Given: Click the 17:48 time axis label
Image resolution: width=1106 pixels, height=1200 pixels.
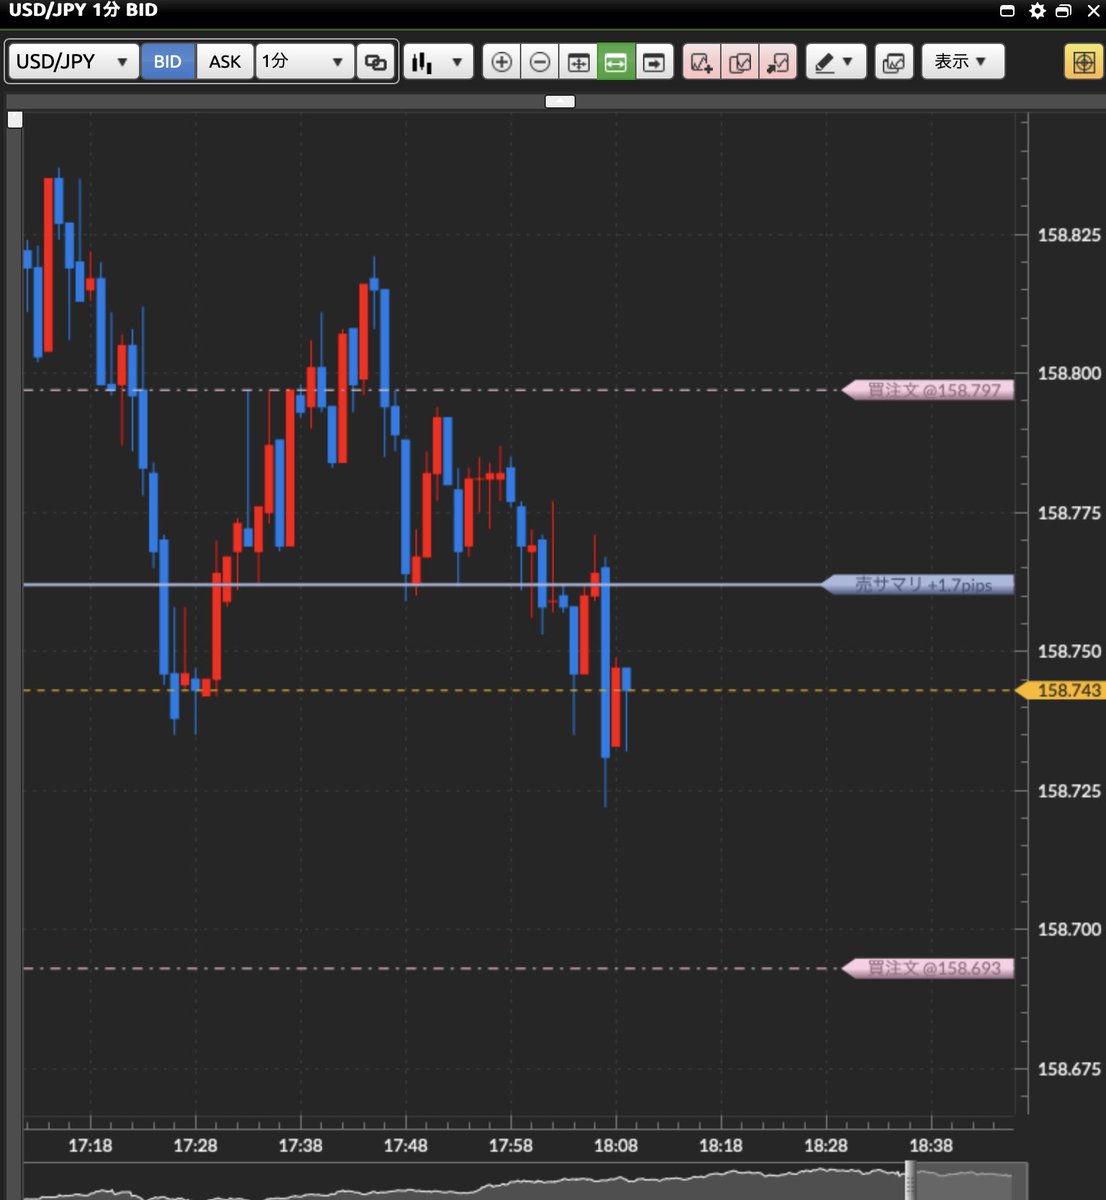Looking at the screenshot, I should tap(405, 1145).
